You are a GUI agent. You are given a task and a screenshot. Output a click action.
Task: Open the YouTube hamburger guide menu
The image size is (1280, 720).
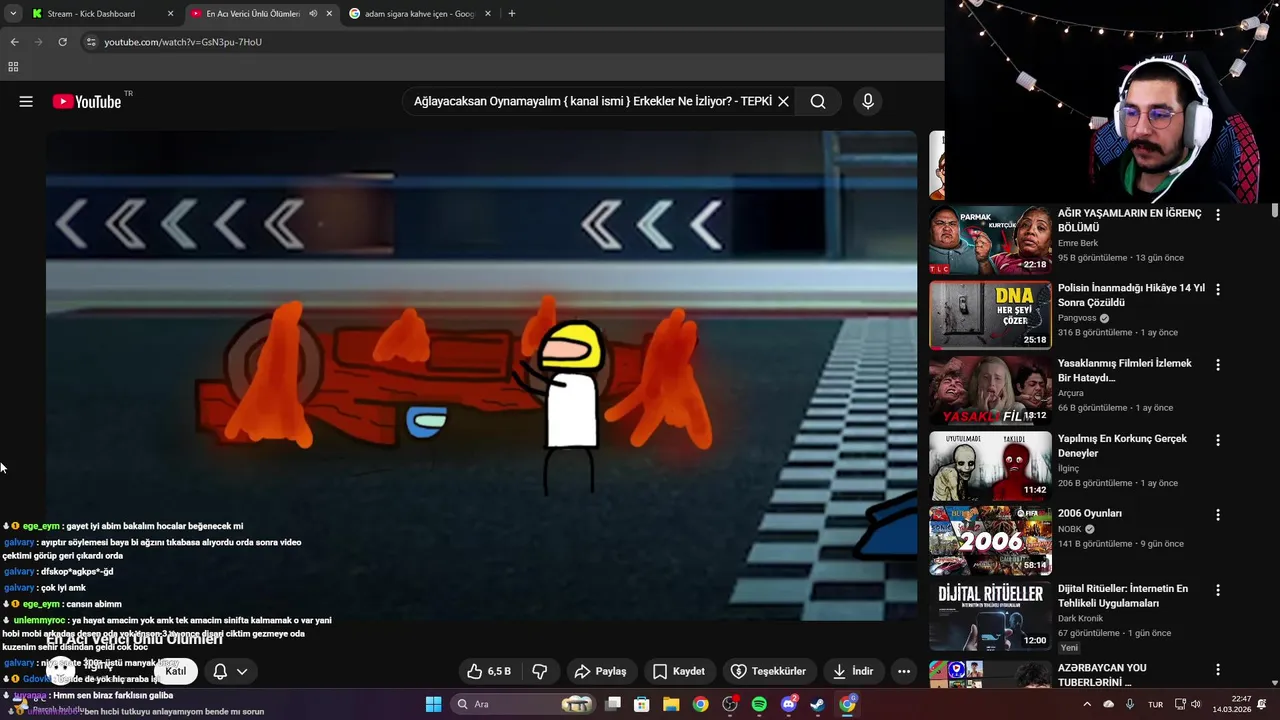click(x=26, y=101)
